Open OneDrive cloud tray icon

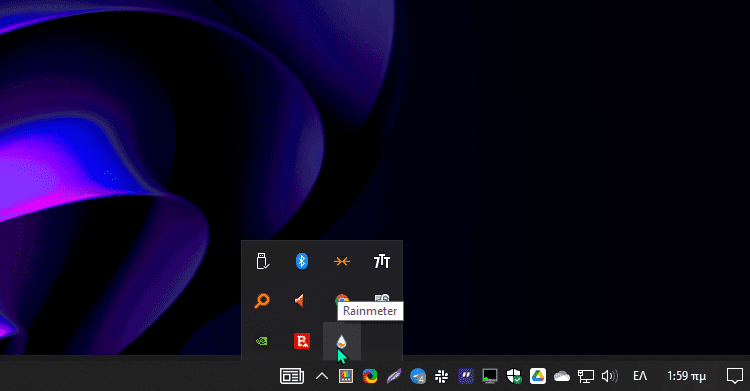[x=562, y=377]
